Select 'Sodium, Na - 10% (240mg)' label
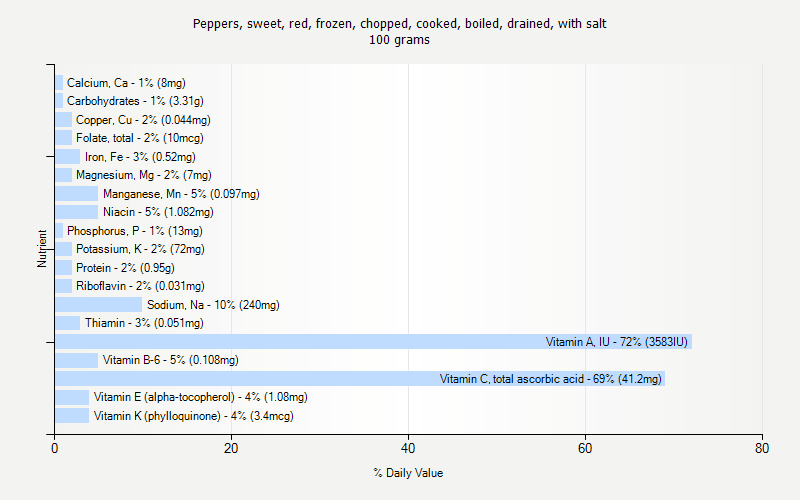The width and height of the screenshot is (800, 500). click(x=213, y=305)
